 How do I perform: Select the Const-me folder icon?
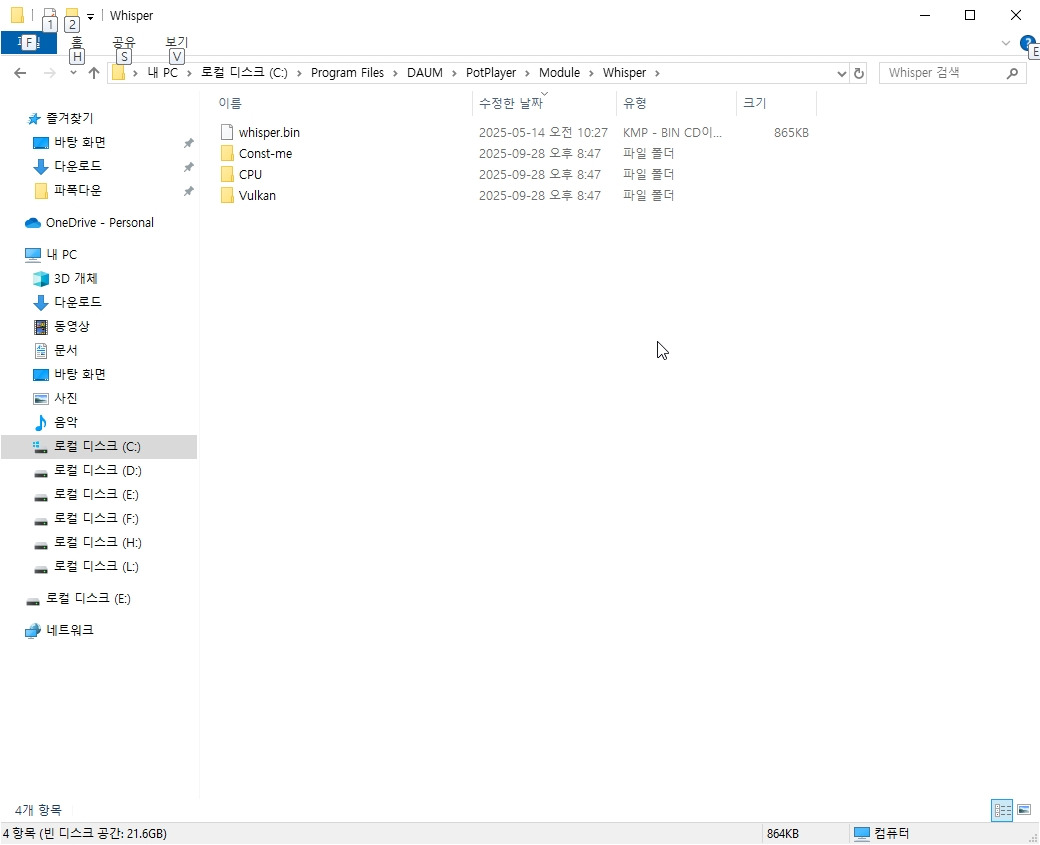(227, 153)
